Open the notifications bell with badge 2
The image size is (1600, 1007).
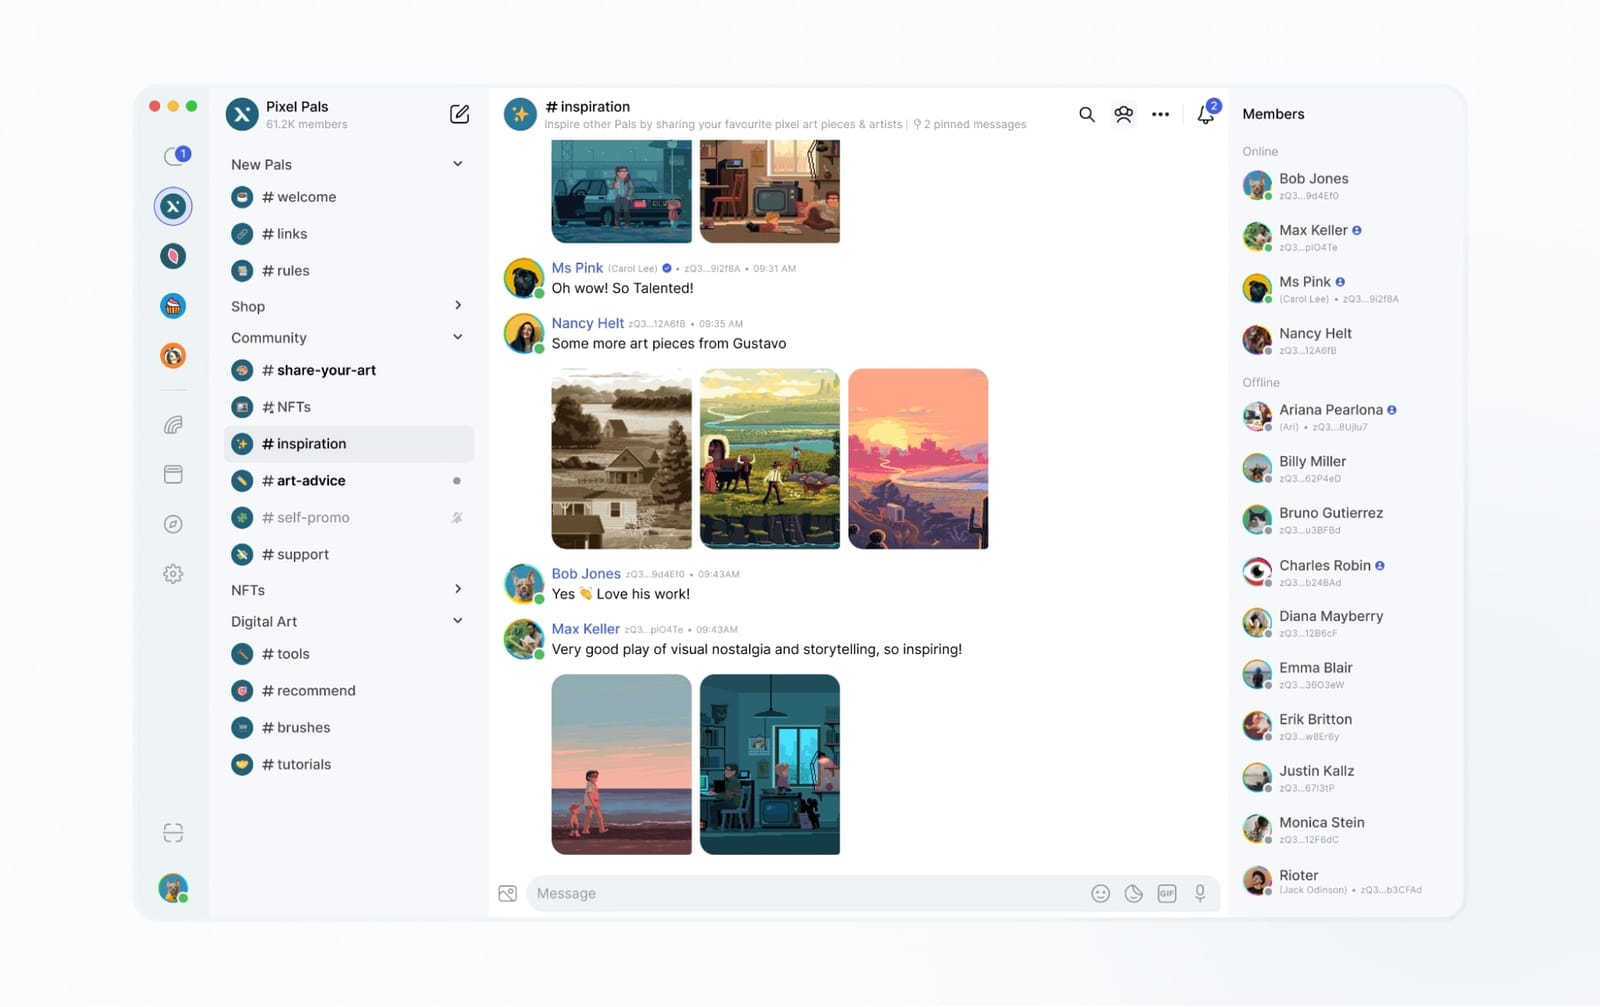pos(1205,114)
